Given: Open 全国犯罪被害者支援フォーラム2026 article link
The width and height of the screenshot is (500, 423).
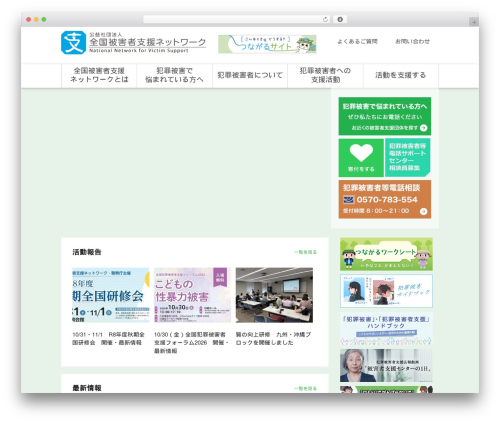Looking at the screenshot, I should click(191, 342).
